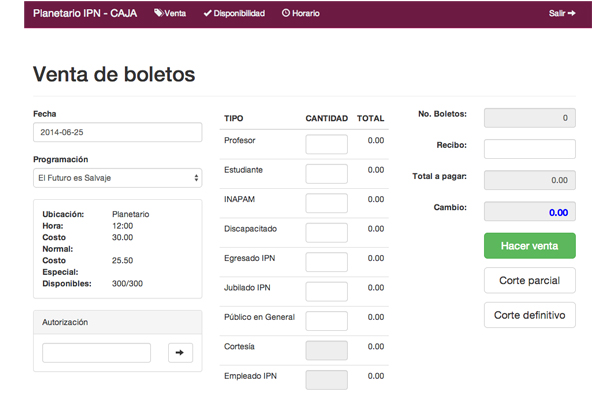
Task: Open the Horario menu item
Action: (301, 13)
